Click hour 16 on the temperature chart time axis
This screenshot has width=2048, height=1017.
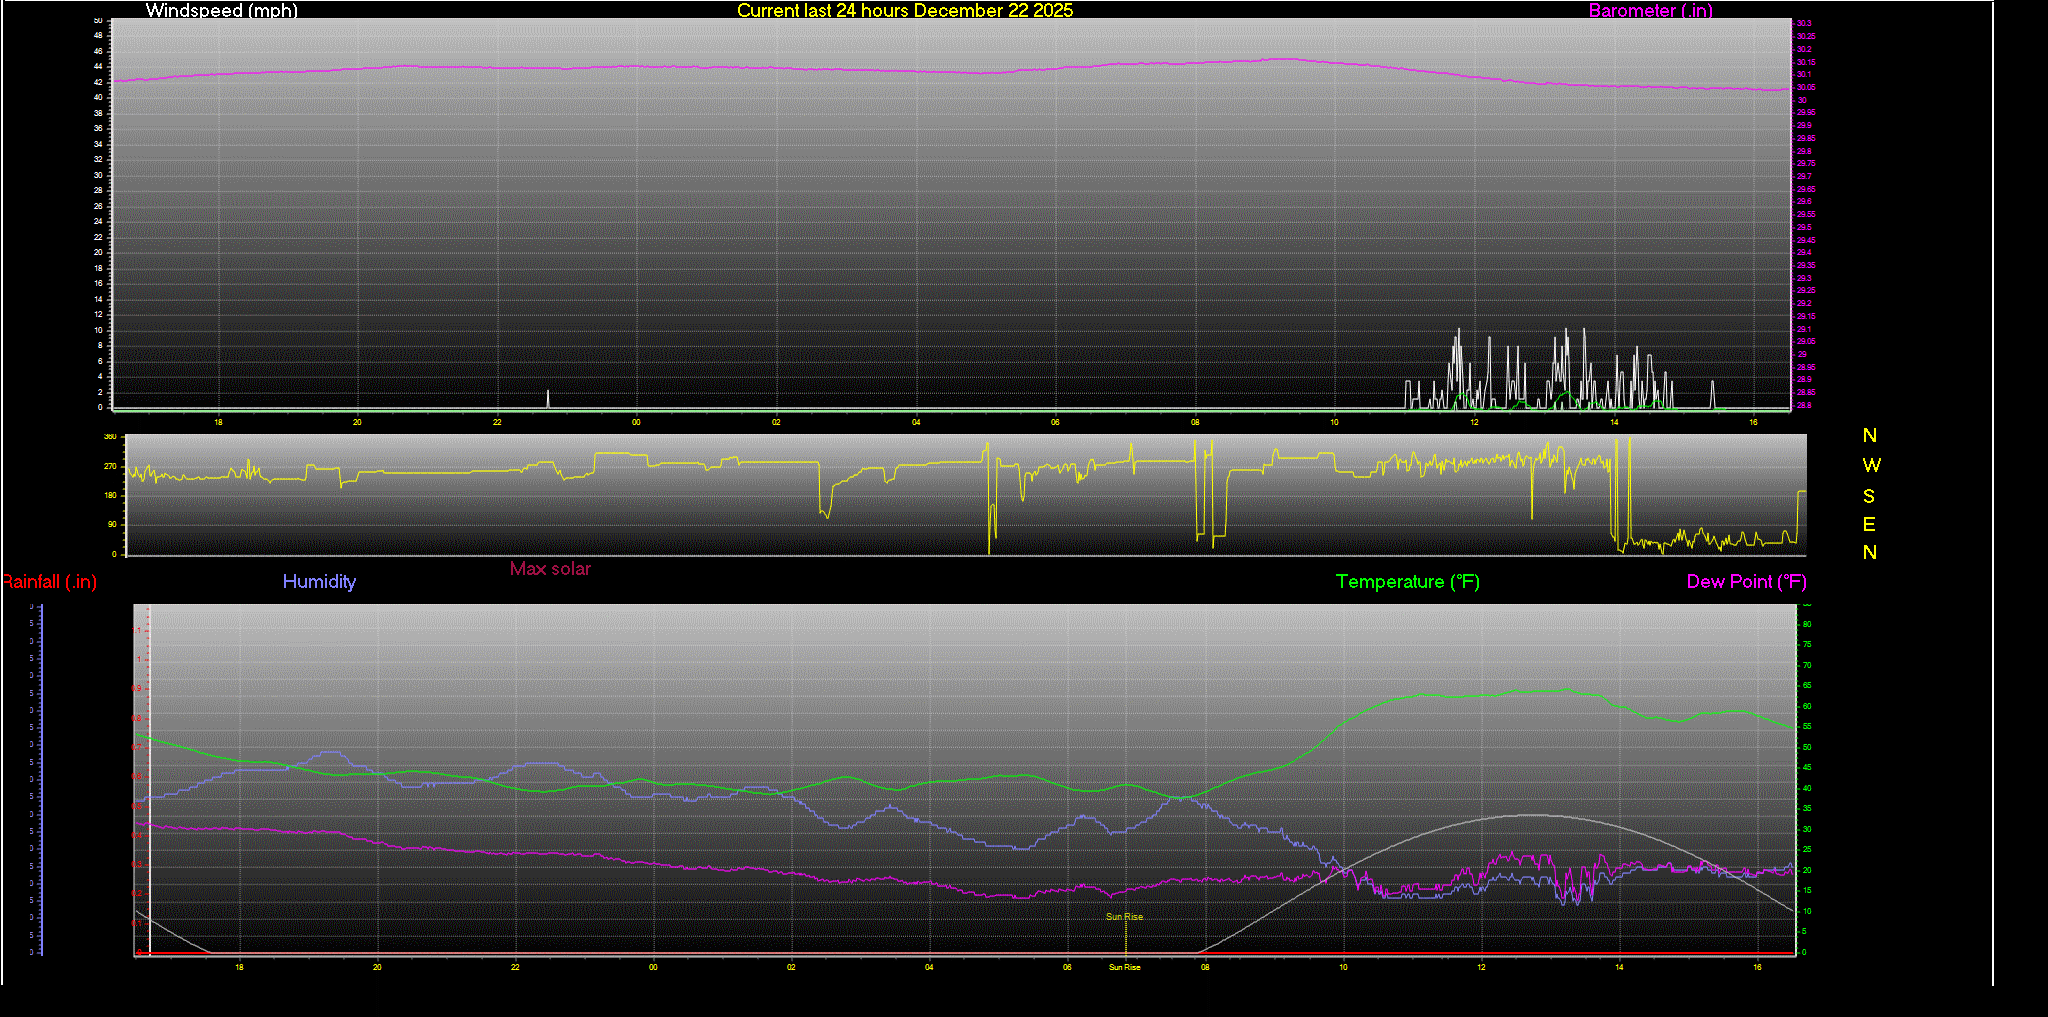pos(1757,967)
